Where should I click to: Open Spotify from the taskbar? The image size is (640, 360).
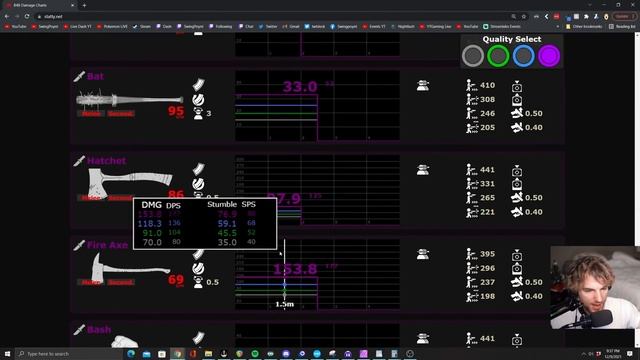255,353
